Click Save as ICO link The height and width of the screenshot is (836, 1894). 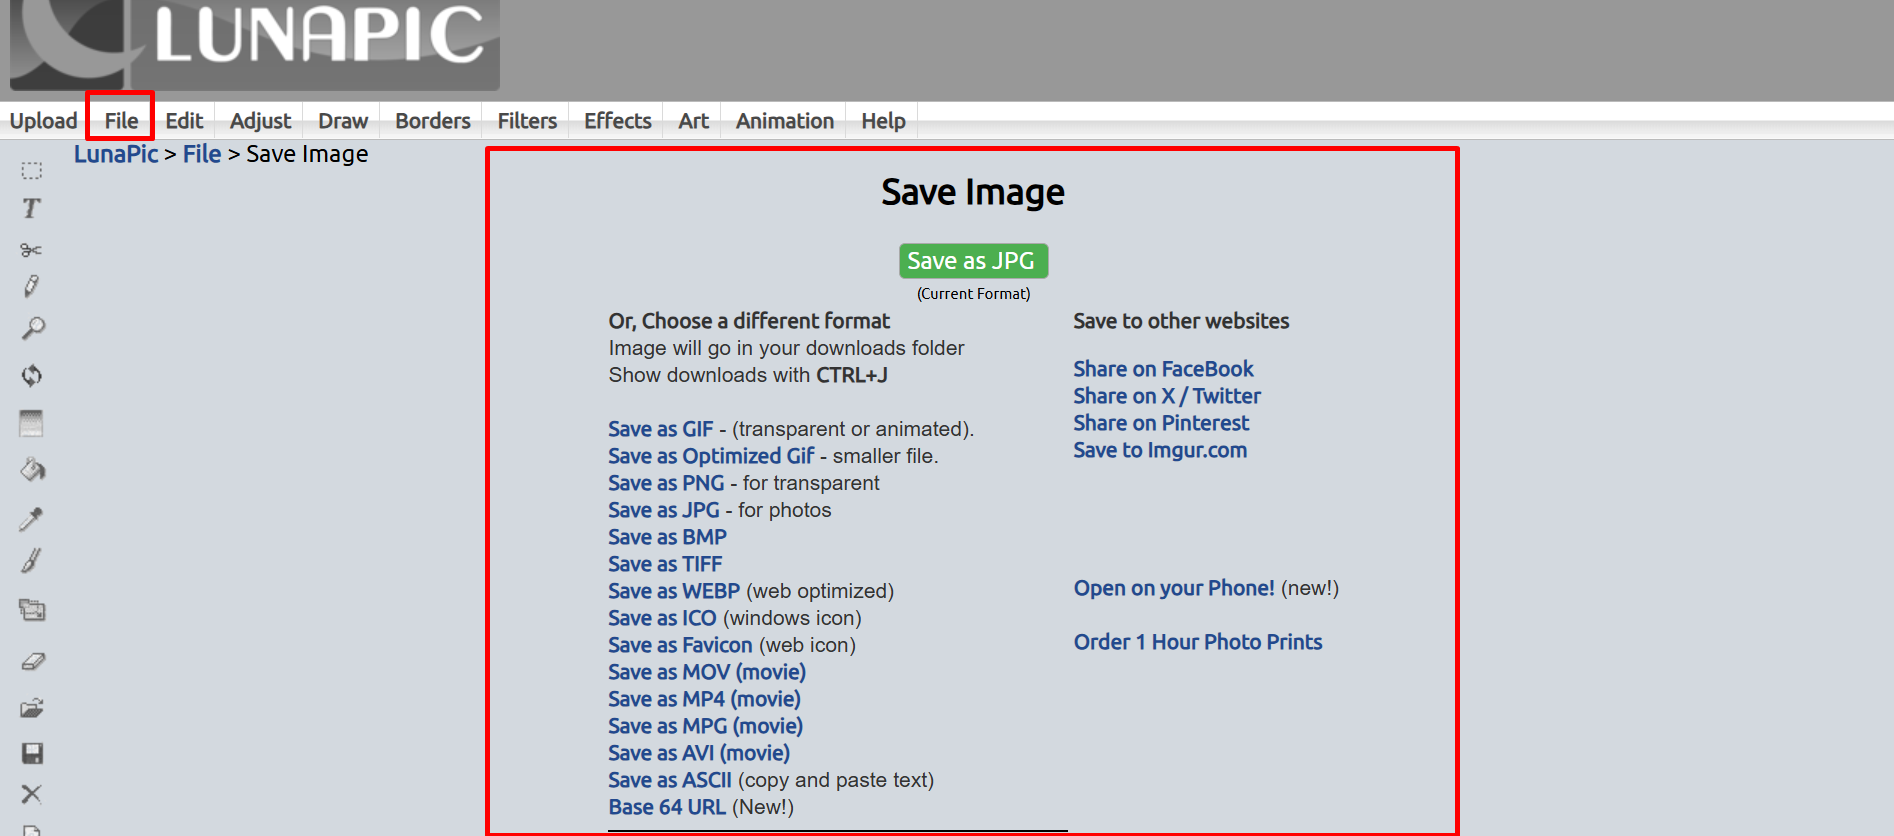[x=663, y=618]
